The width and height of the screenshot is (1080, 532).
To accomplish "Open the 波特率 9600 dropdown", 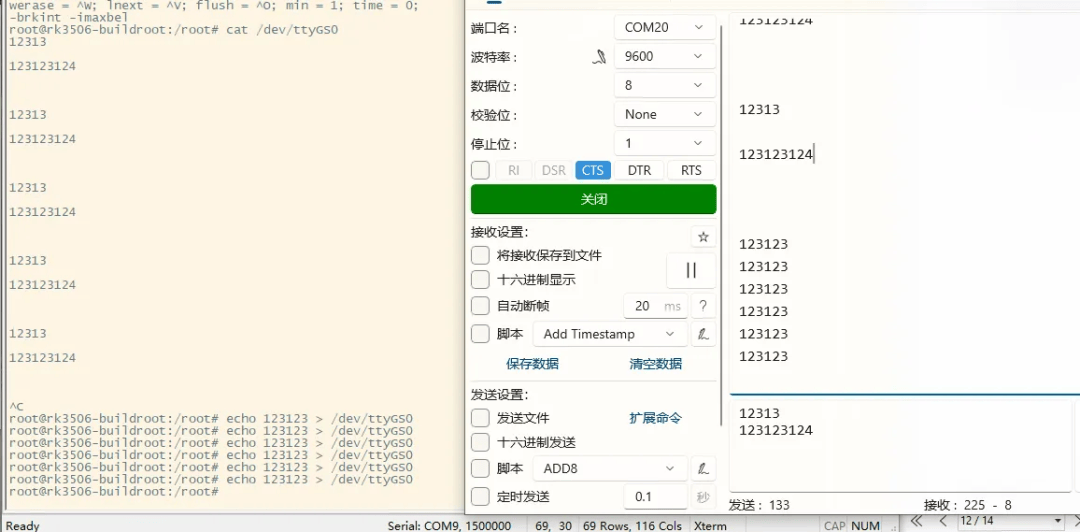I will tap(665, 57).
